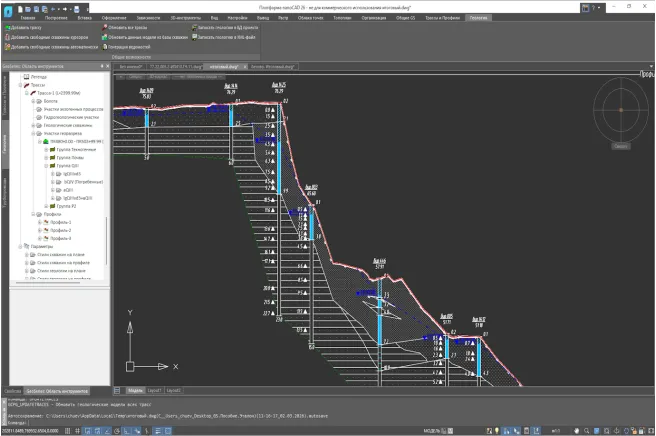Switch to the Лист1 layout tab
Image resolution: width=656 pixels, height=436 pixels.
[153, 390]
